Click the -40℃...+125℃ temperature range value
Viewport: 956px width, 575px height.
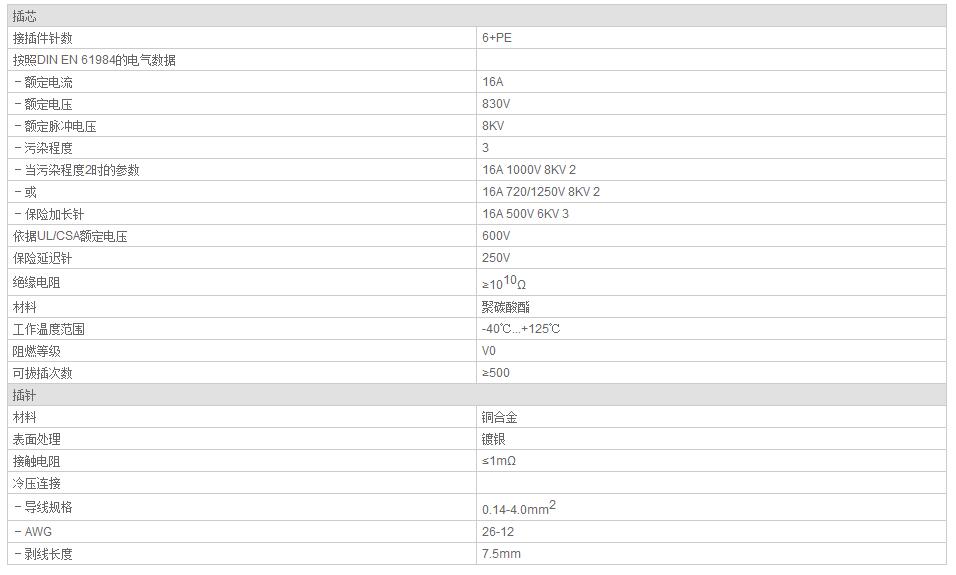[521, 329]
